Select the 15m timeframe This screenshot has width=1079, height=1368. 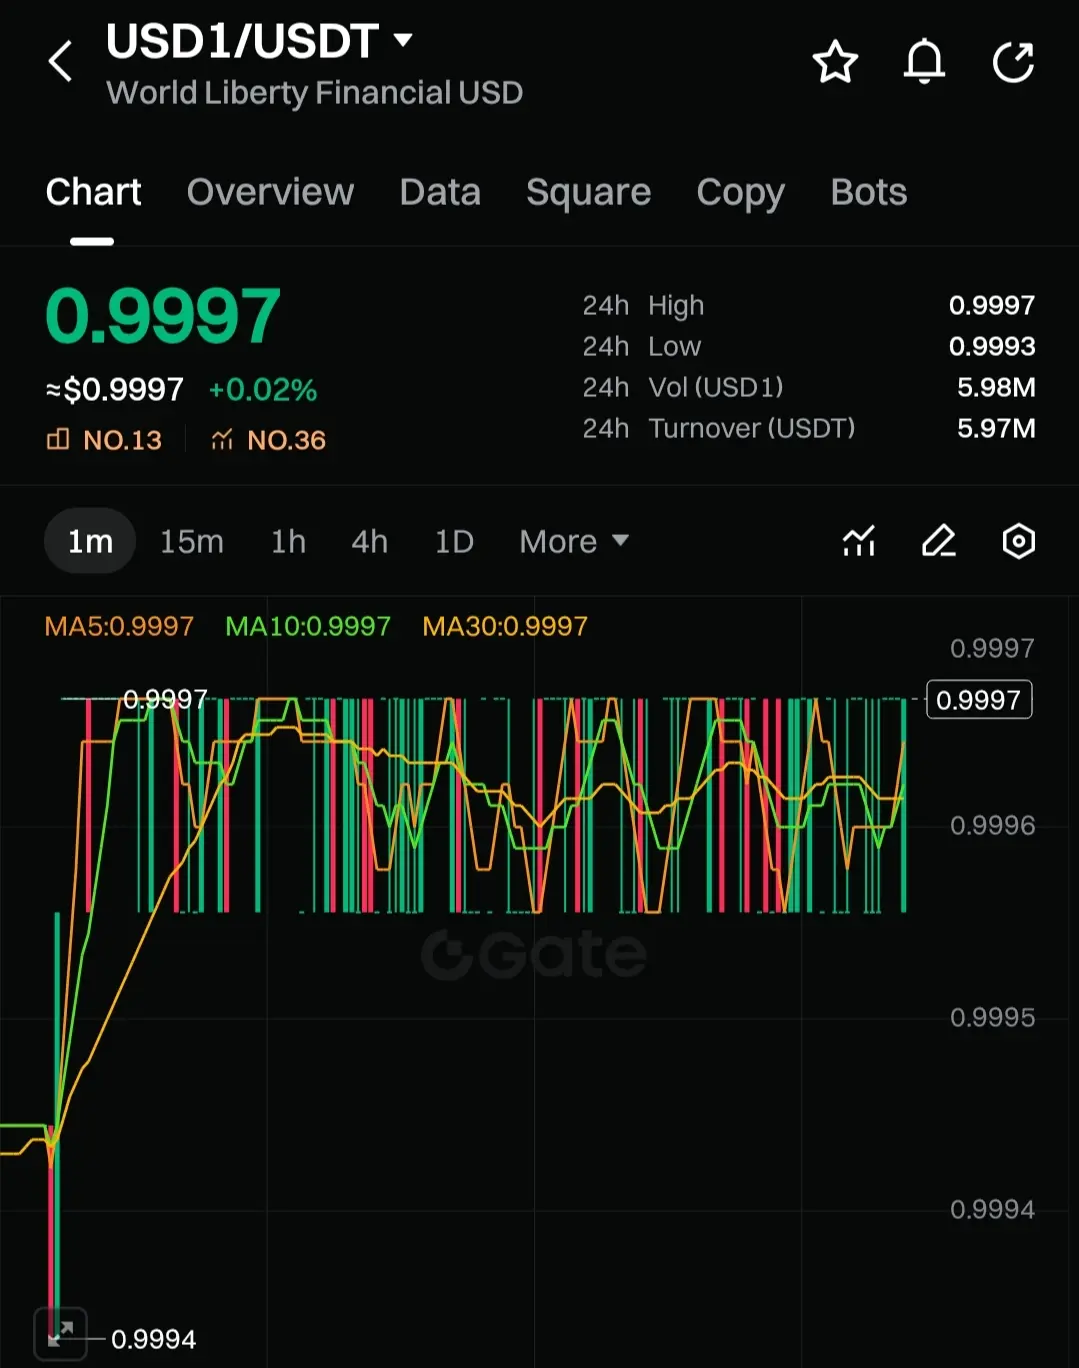(x=192, y=541)
